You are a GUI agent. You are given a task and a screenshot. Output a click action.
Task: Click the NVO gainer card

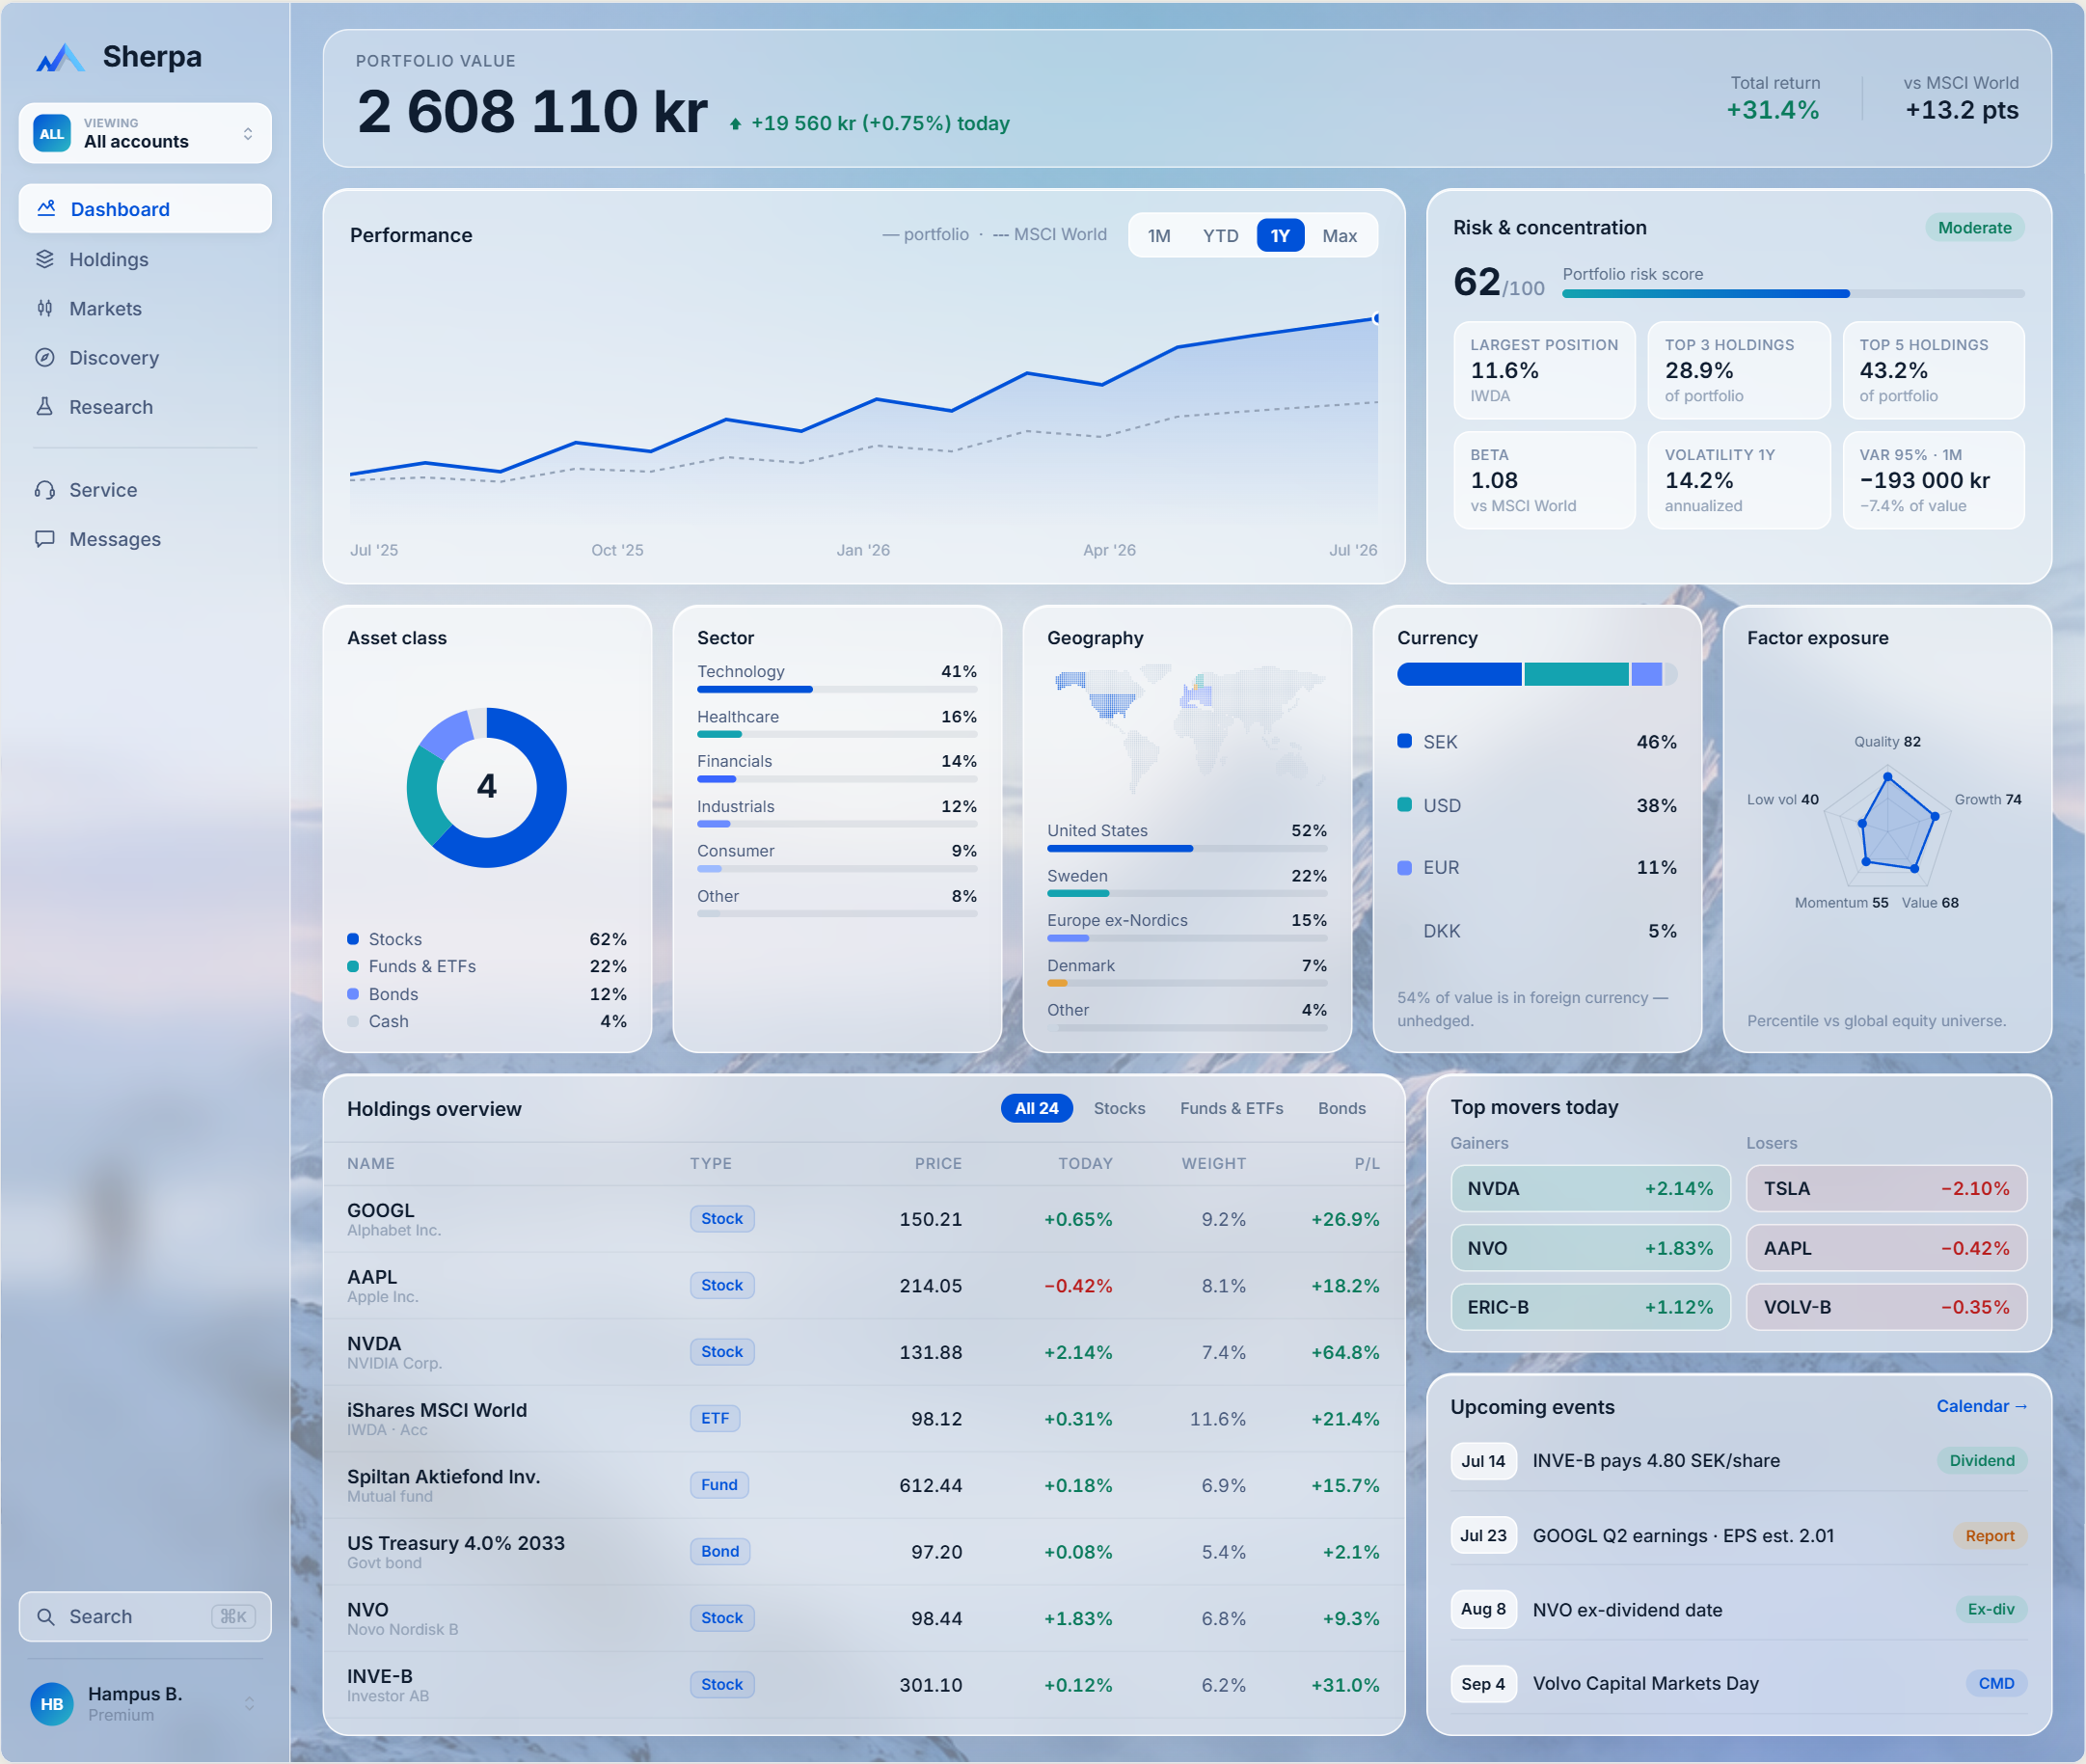click(x=1590, y=1248)
